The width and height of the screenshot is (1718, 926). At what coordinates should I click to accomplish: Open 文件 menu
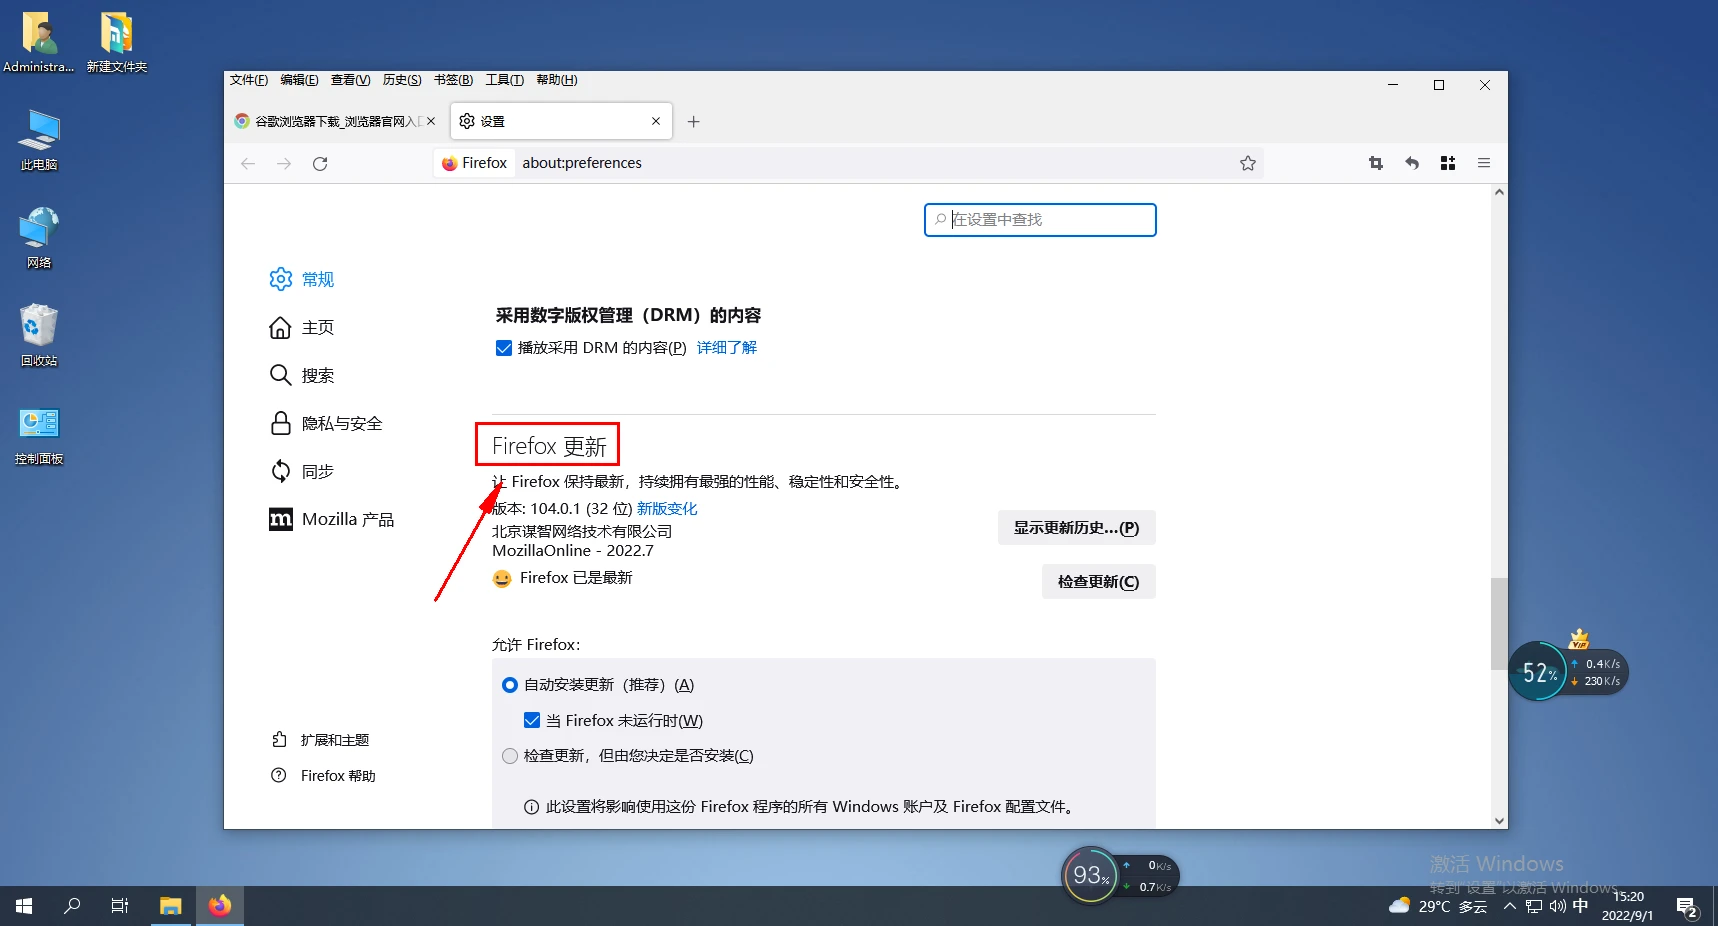click(249, 80)
